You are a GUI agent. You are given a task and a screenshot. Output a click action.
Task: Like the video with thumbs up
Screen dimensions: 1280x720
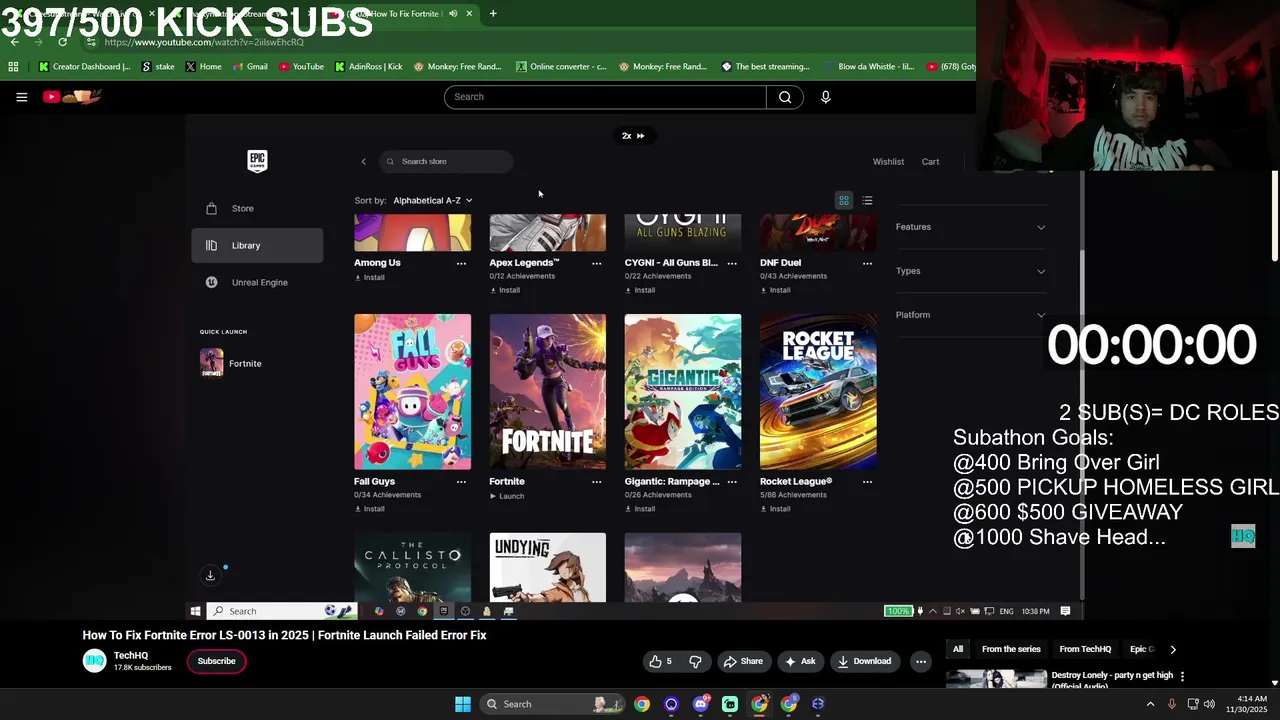(660, 661)
